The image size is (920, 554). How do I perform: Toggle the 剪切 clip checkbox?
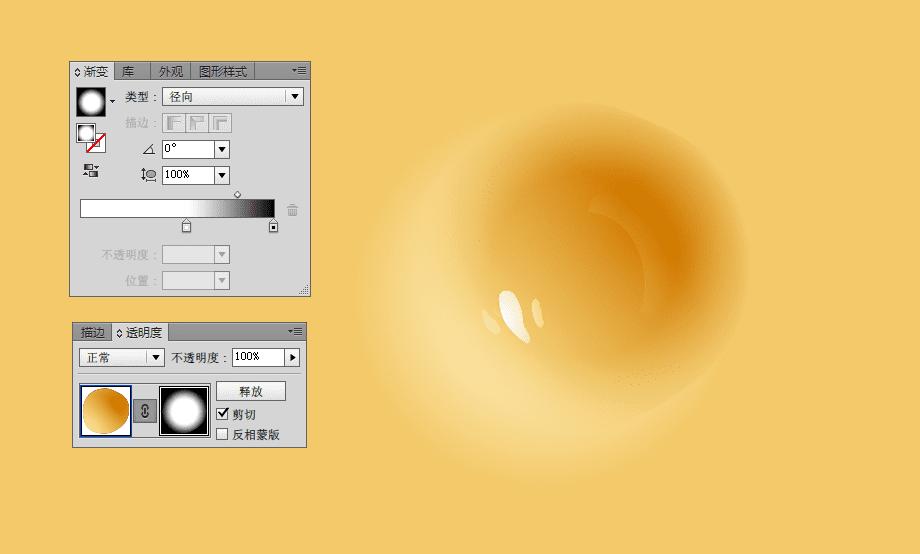click(x=222, y=414)
